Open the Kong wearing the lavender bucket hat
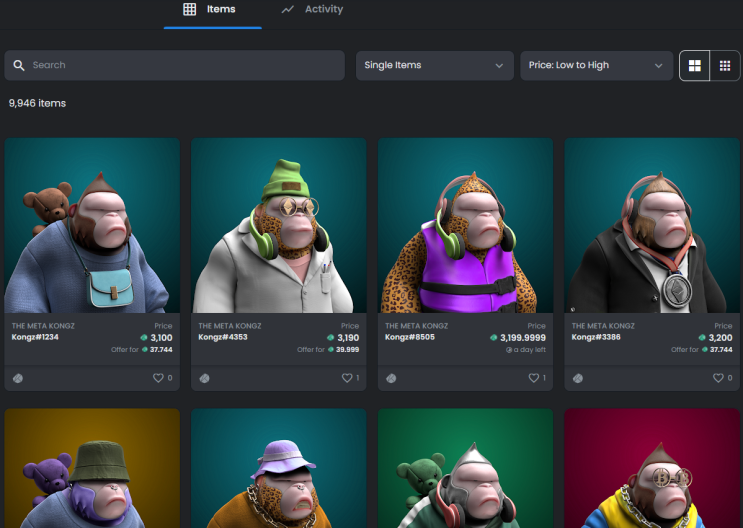Screen dimensions: 743x528 click(279, 468)
